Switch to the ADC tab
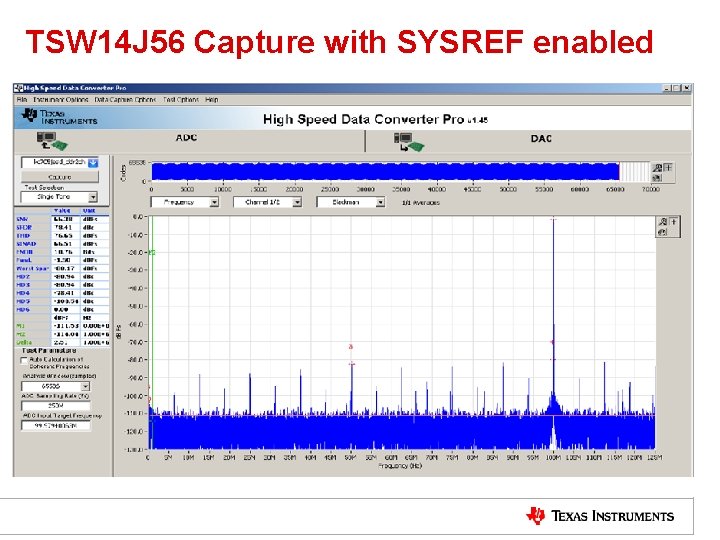720x540 pixels. point(186,138)
